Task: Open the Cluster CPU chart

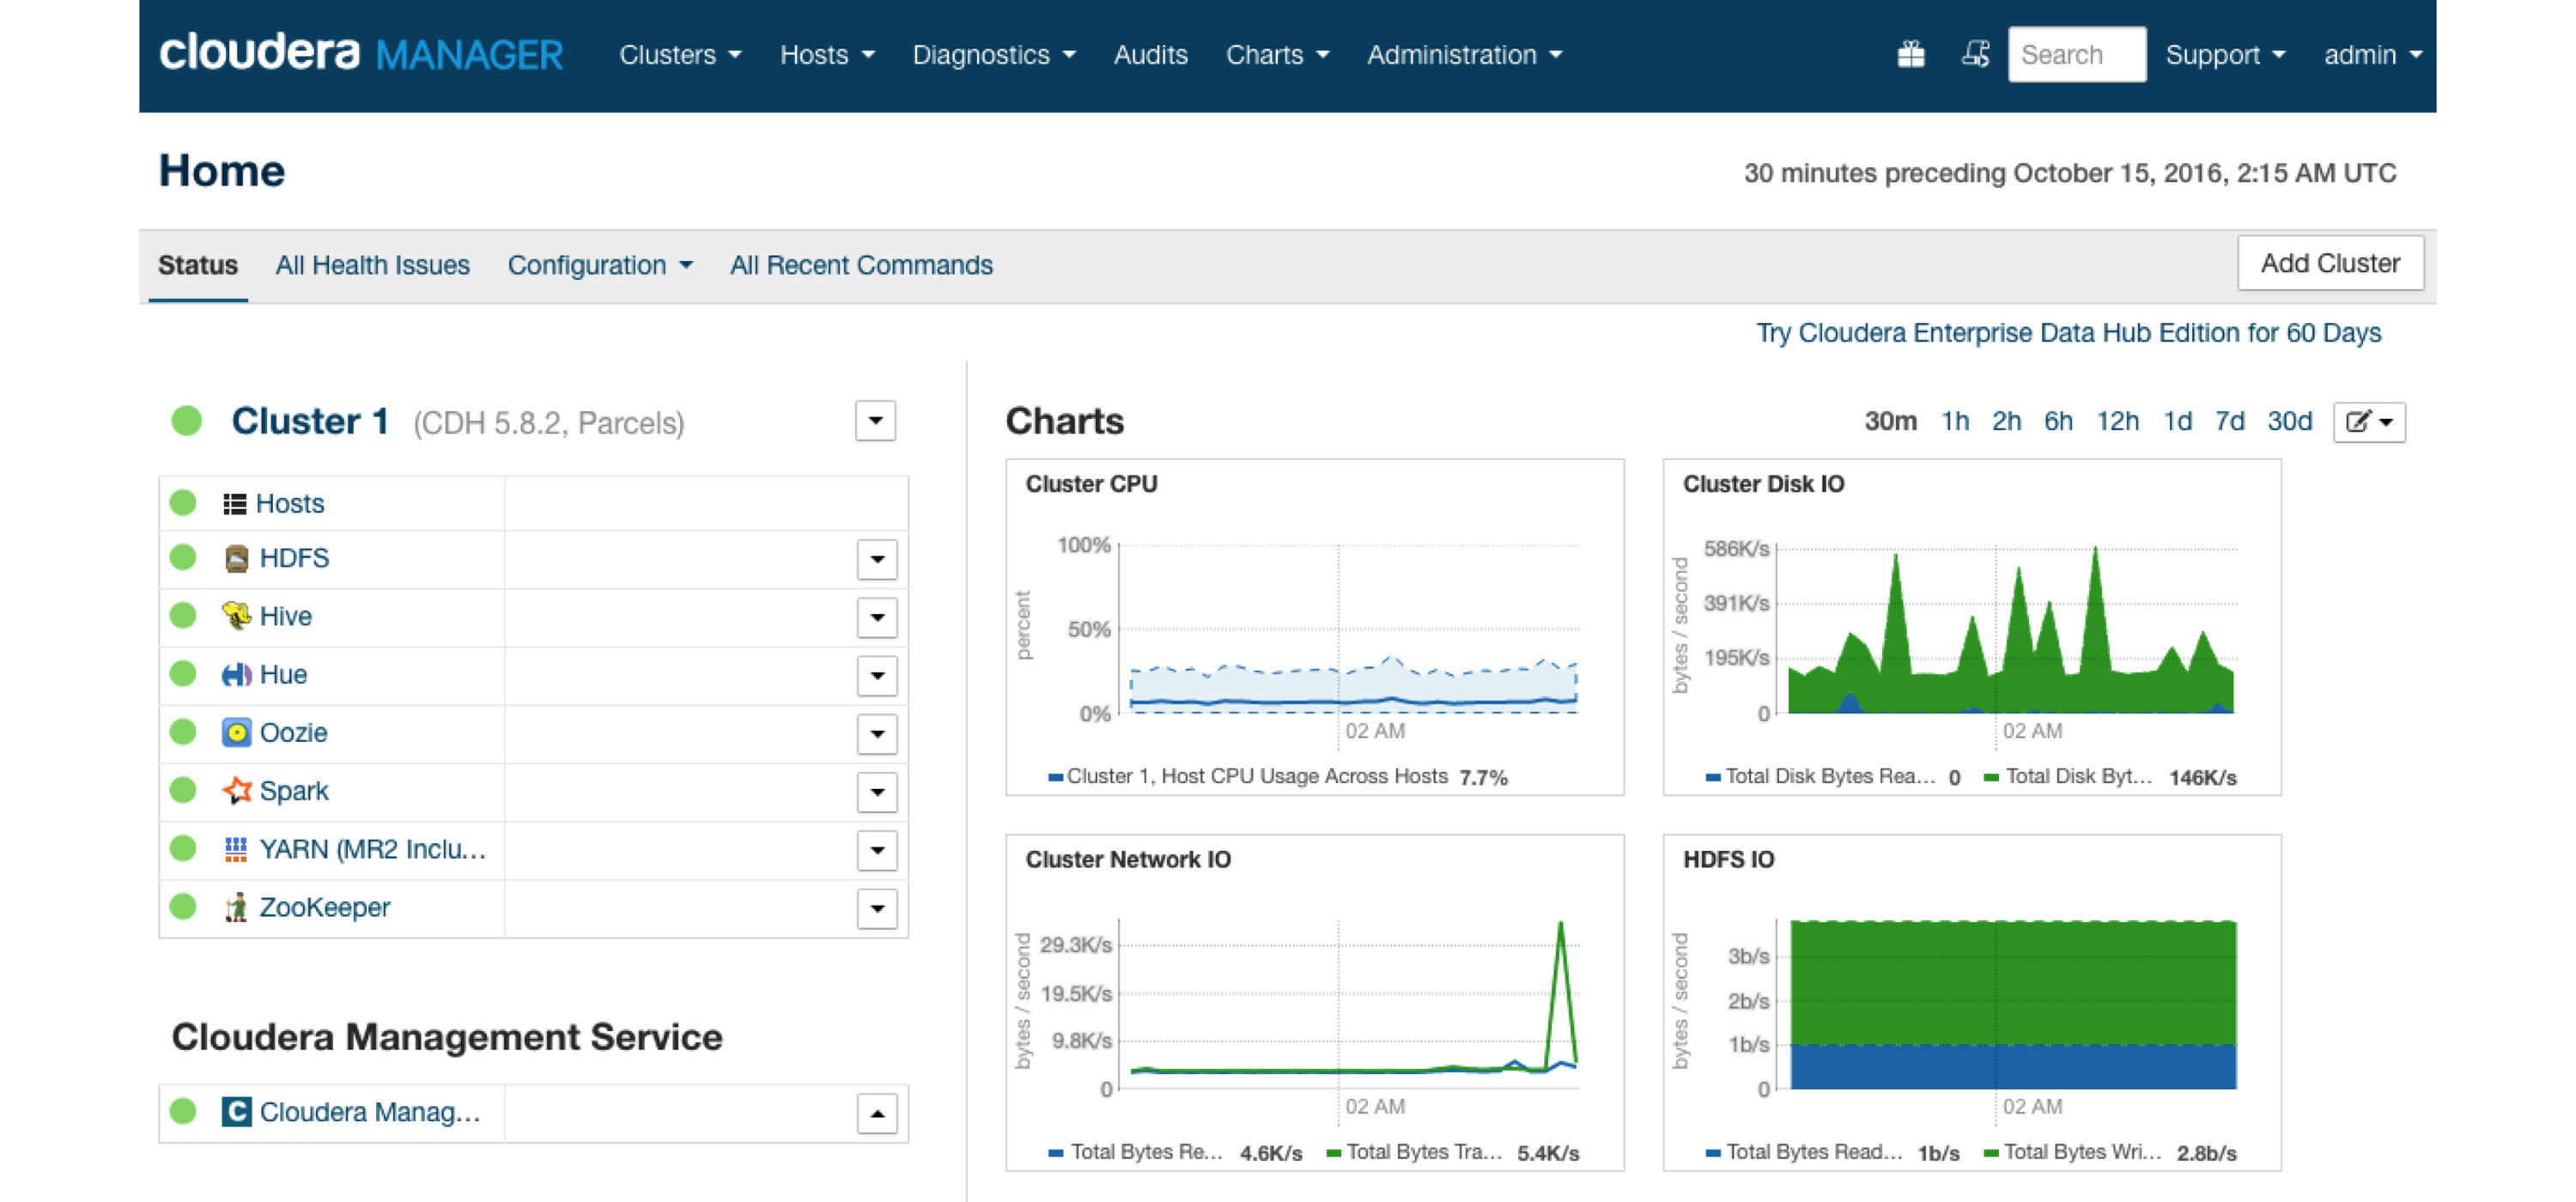Action: (x=1314, y=627)
